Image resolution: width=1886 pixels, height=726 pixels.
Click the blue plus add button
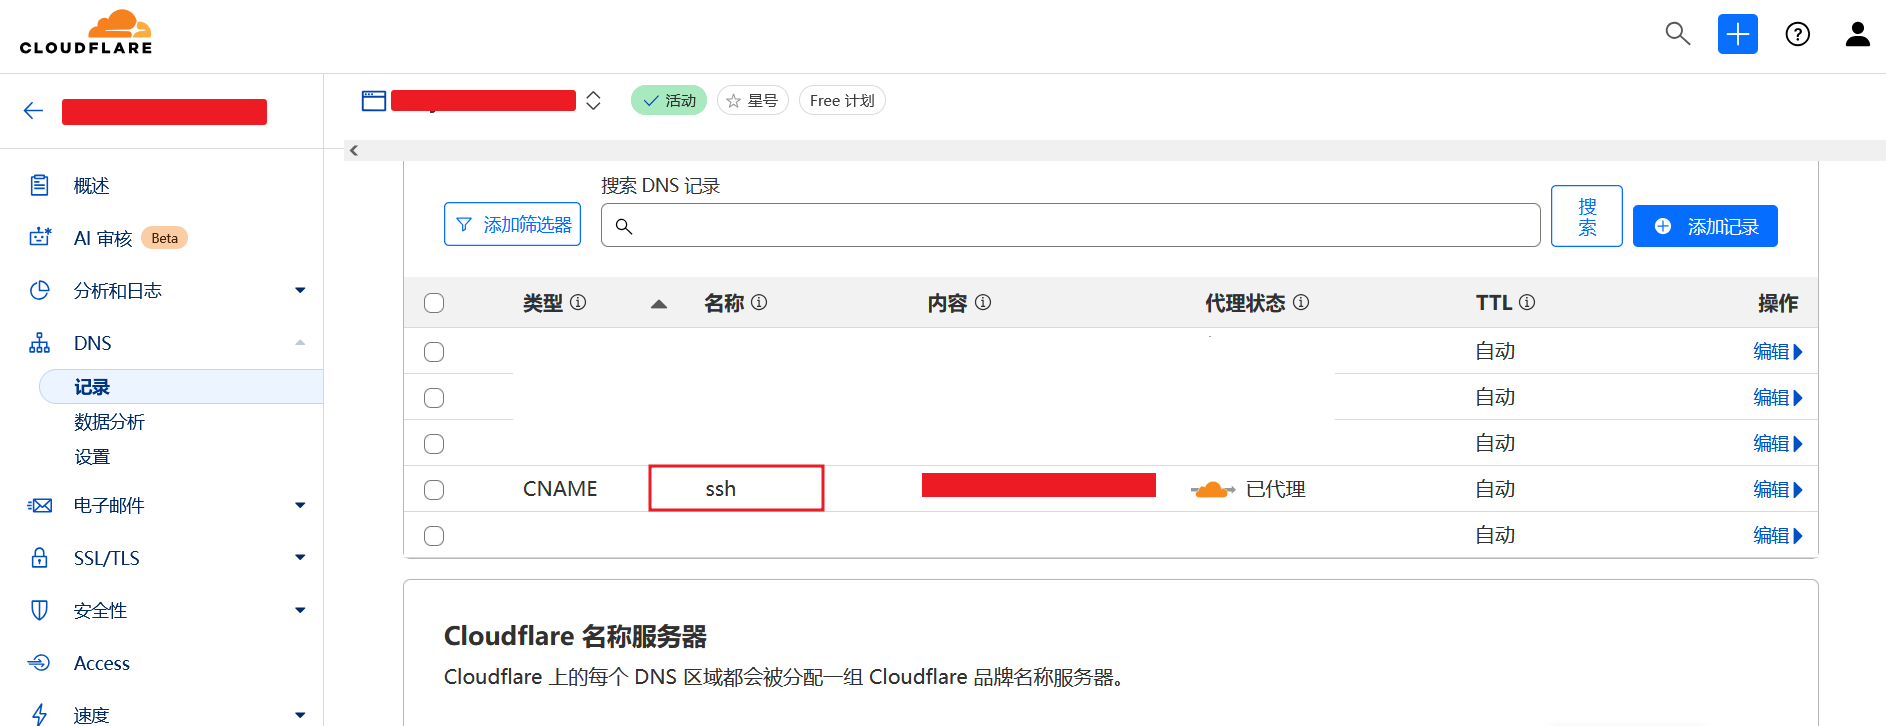click(x=1738, y=34)
